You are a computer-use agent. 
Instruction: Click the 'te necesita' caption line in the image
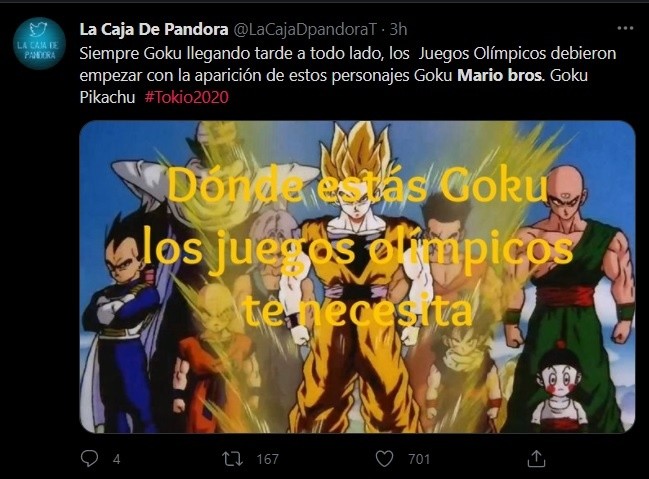pyautogui.click(x=357, y=311)
